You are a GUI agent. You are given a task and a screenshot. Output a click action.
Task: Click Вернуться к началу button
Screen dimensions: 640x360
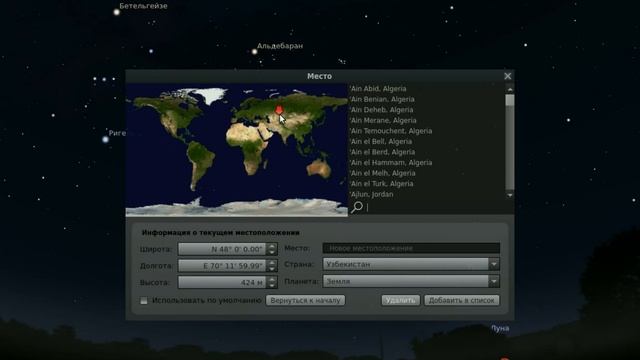point(305,300)
